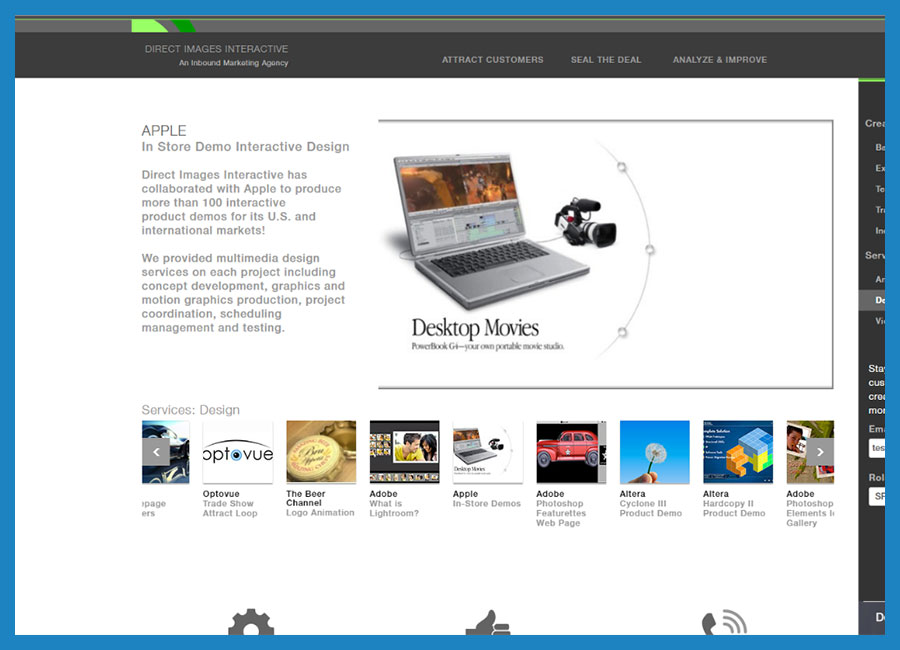Click the 'Services: Design' heading
Viewport: 900px width, 650px height.
pos(191,410)
